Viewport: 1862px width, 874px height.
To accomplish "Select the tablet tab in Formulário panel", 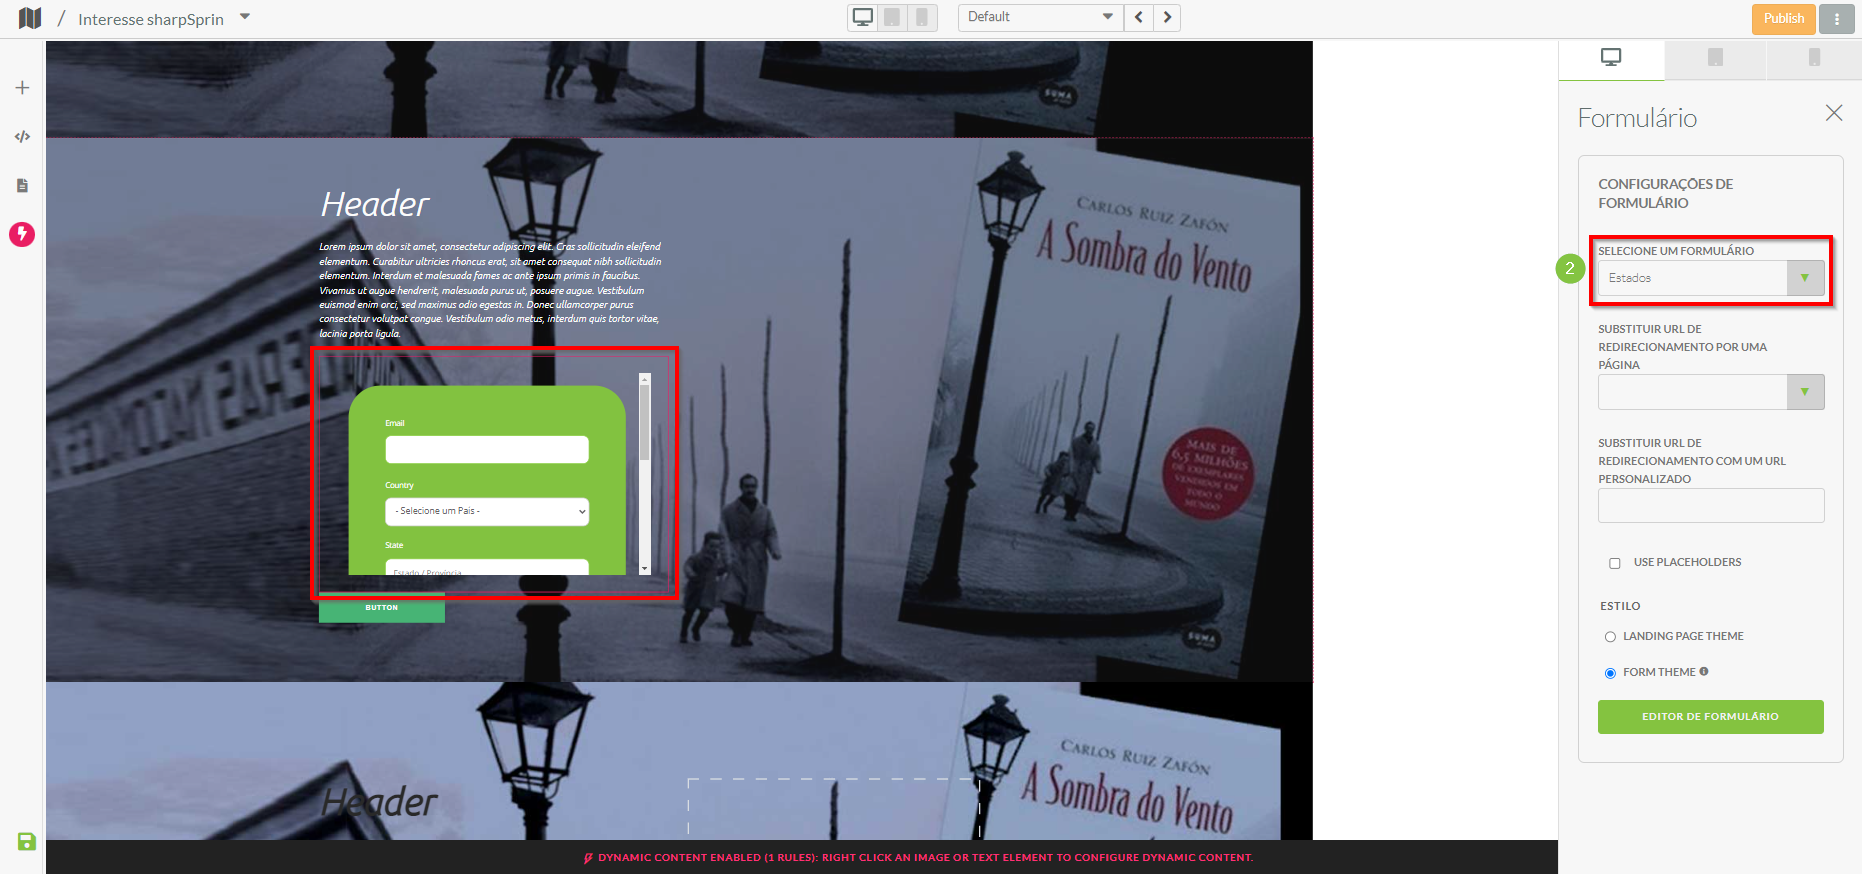I will (1715, 58).
